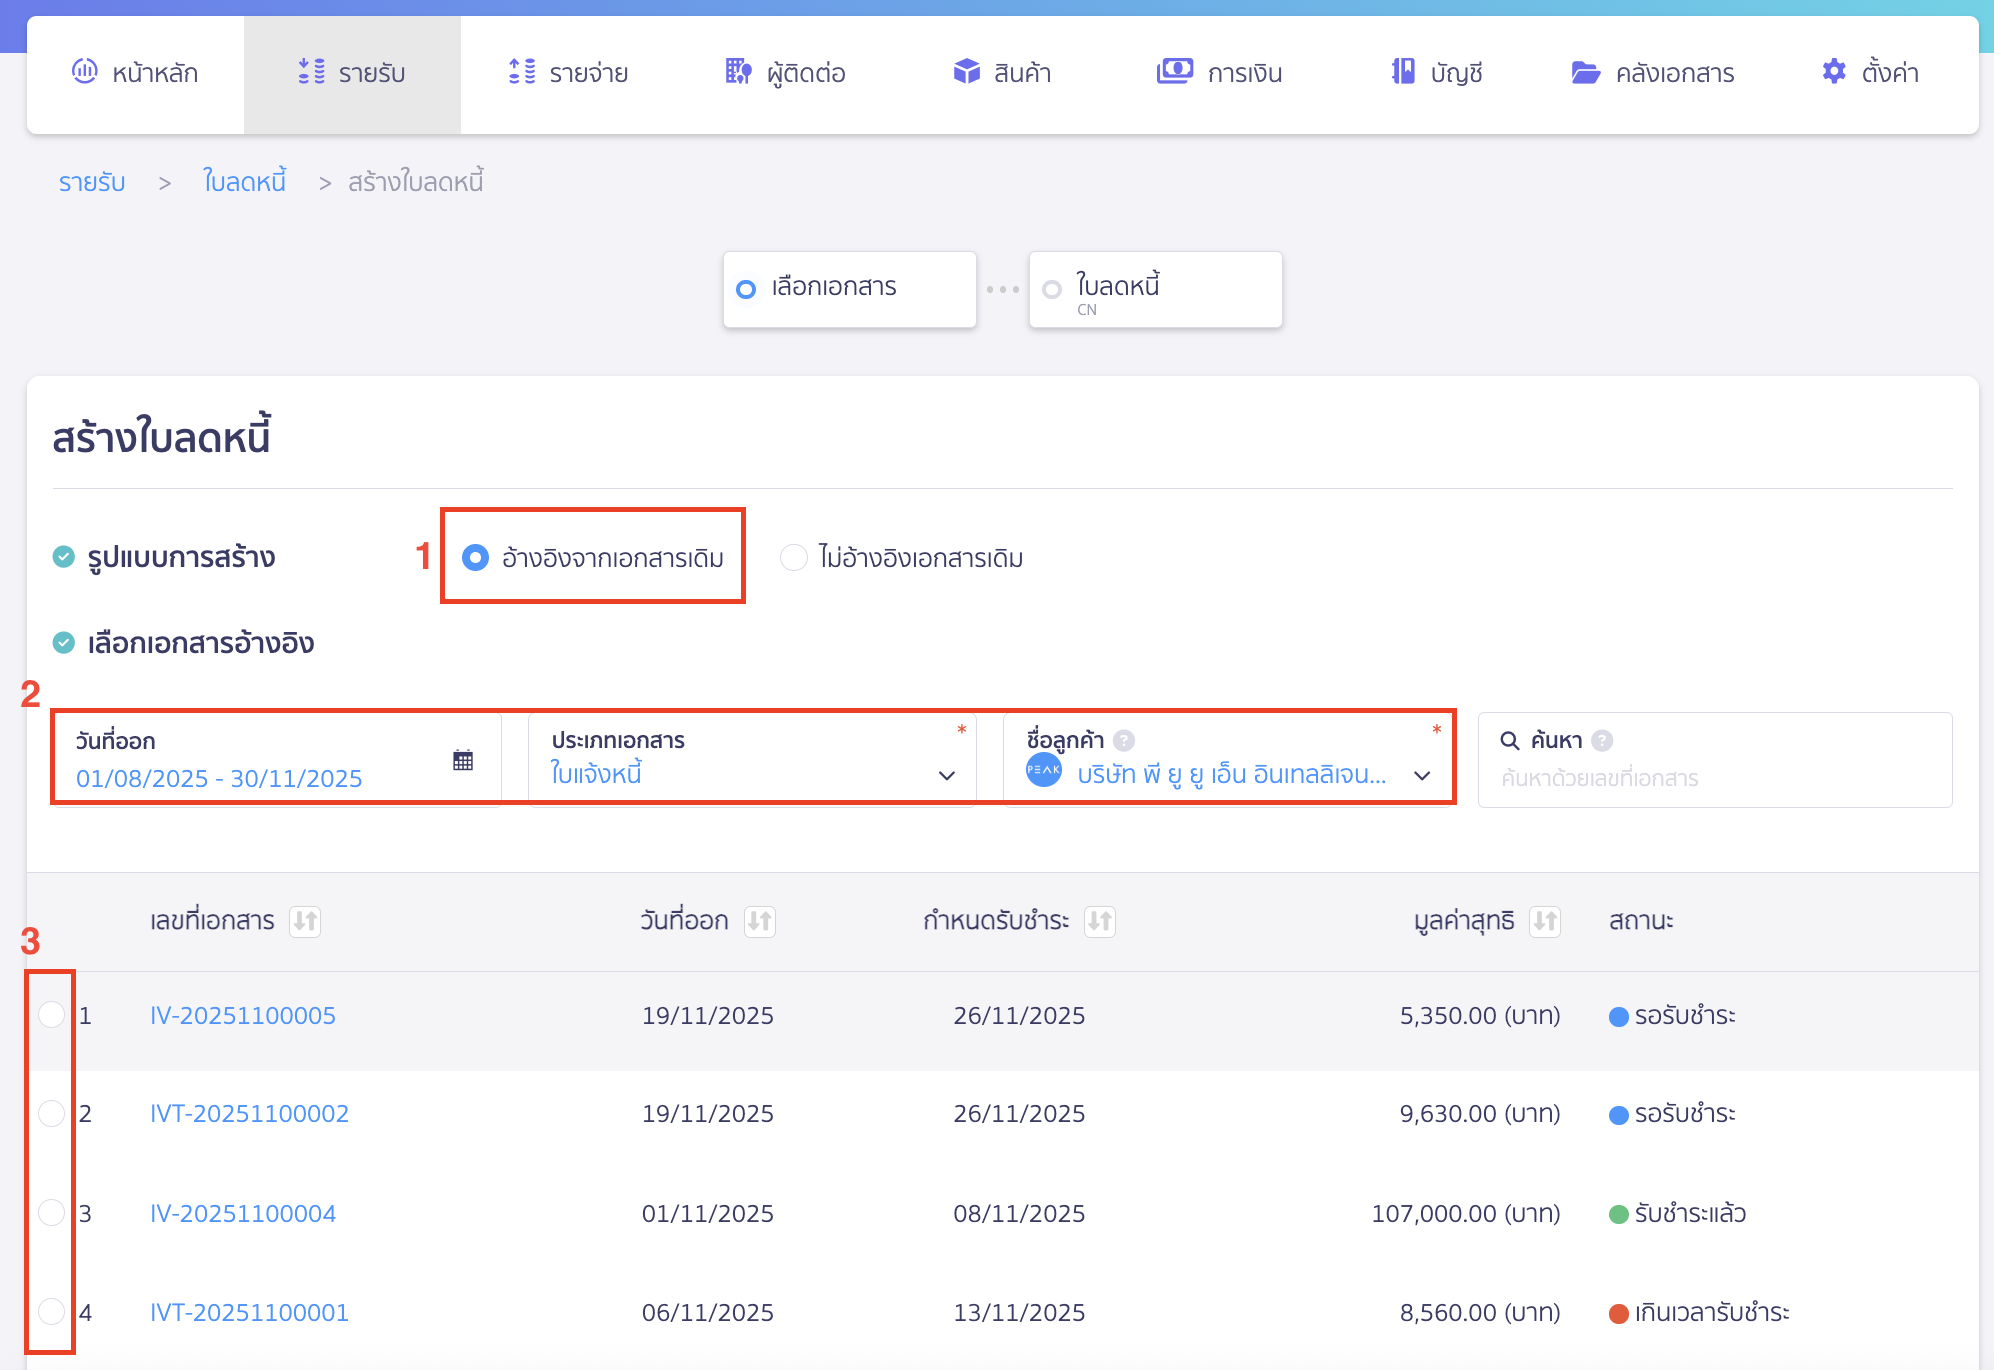Sort by มูลค่าสุทธิ column icon
Screen dimensions: 1994x1370
point(1545,921)
